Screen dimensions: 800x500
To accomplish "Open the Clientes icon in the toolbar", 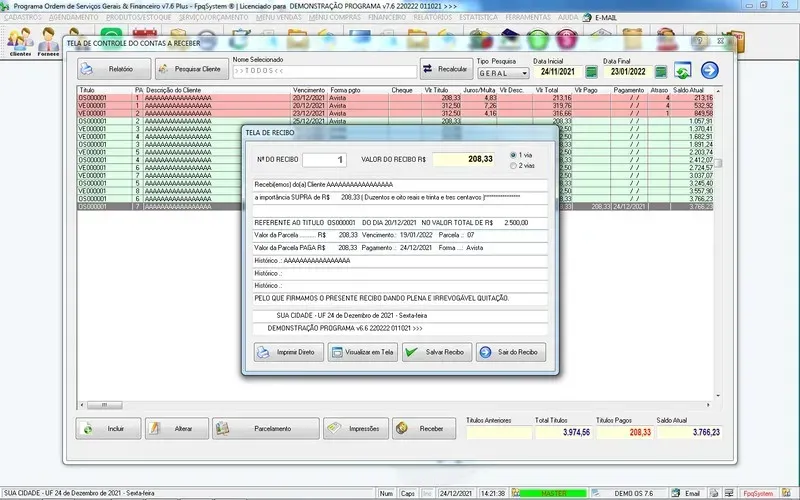I will click(x=20, y=42).
